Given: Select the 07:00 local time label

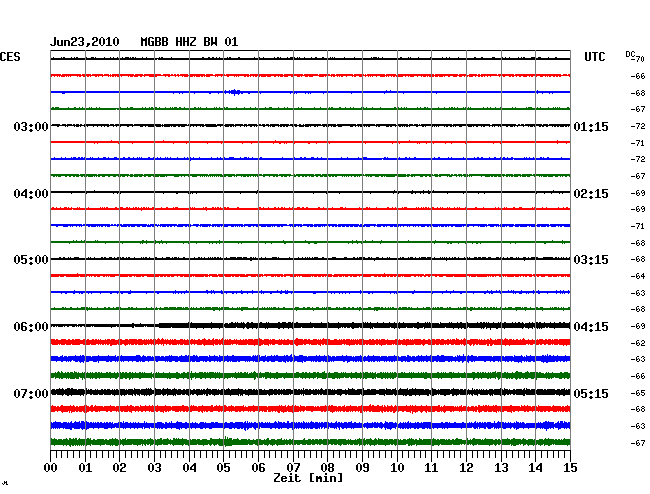Looking at the screenshot, I should pyautogui.click(x=31, y=393).
